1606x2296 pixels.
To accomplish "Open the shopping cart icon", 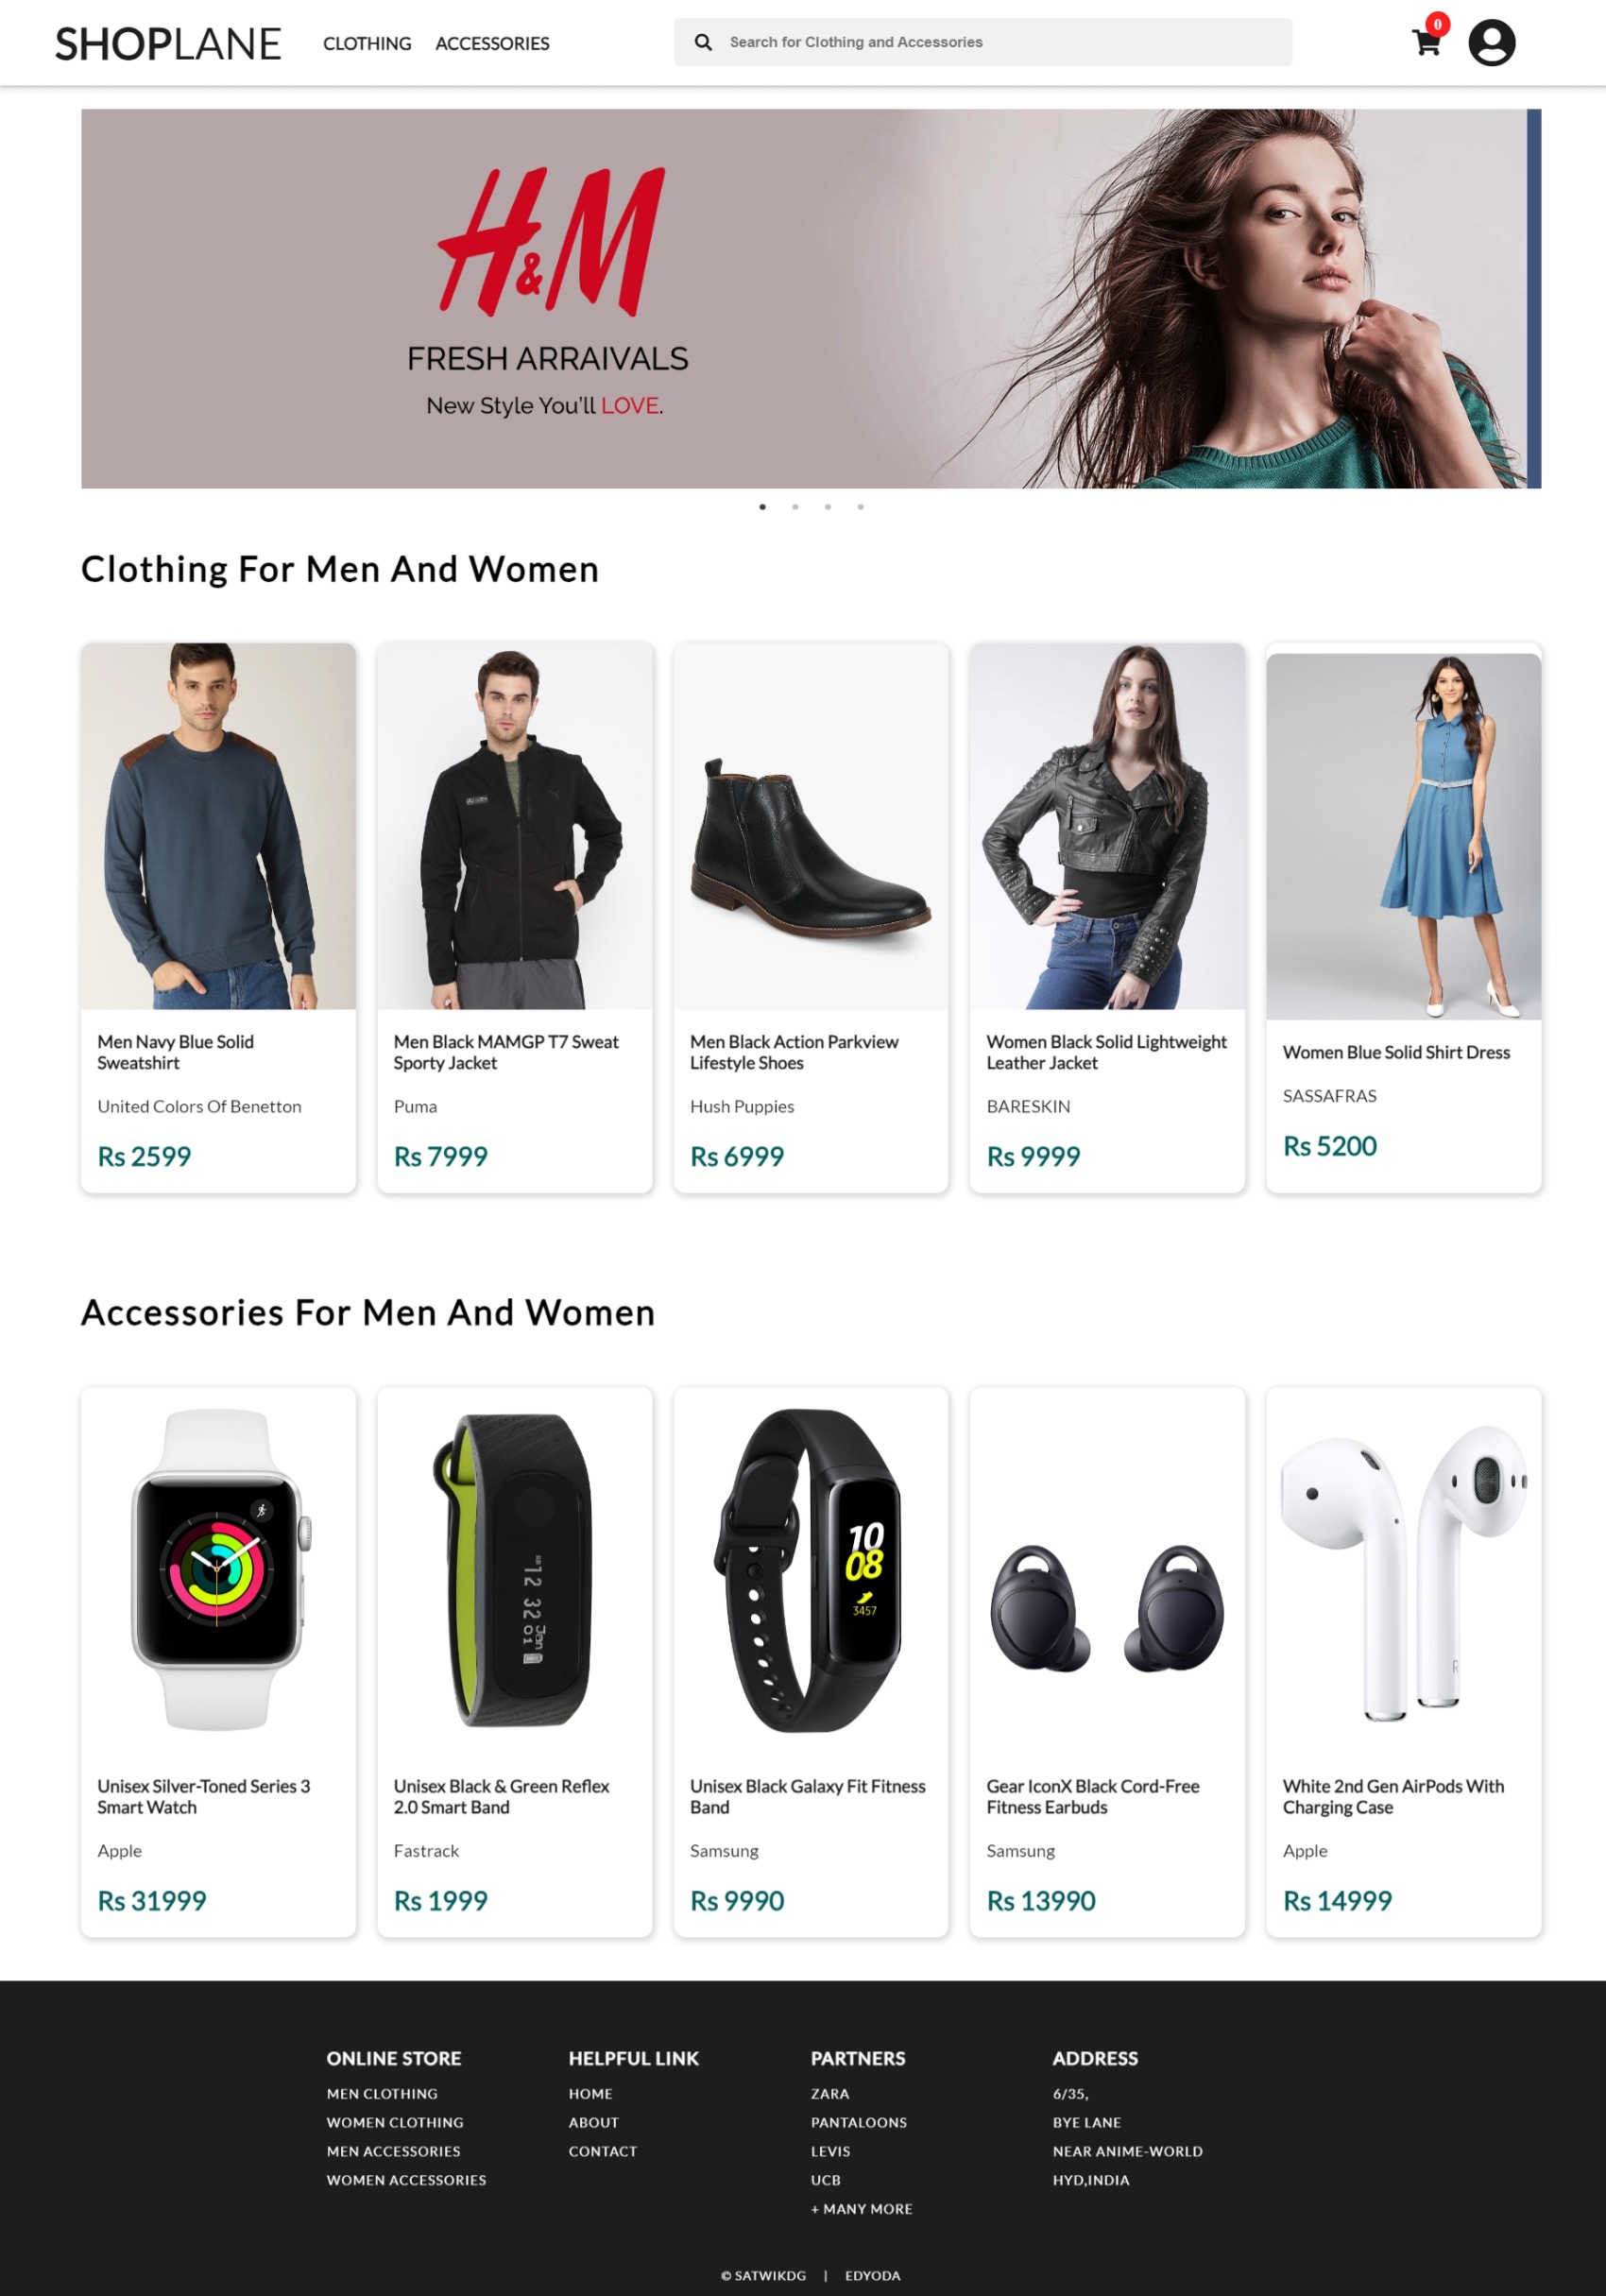I will 1427,42.
